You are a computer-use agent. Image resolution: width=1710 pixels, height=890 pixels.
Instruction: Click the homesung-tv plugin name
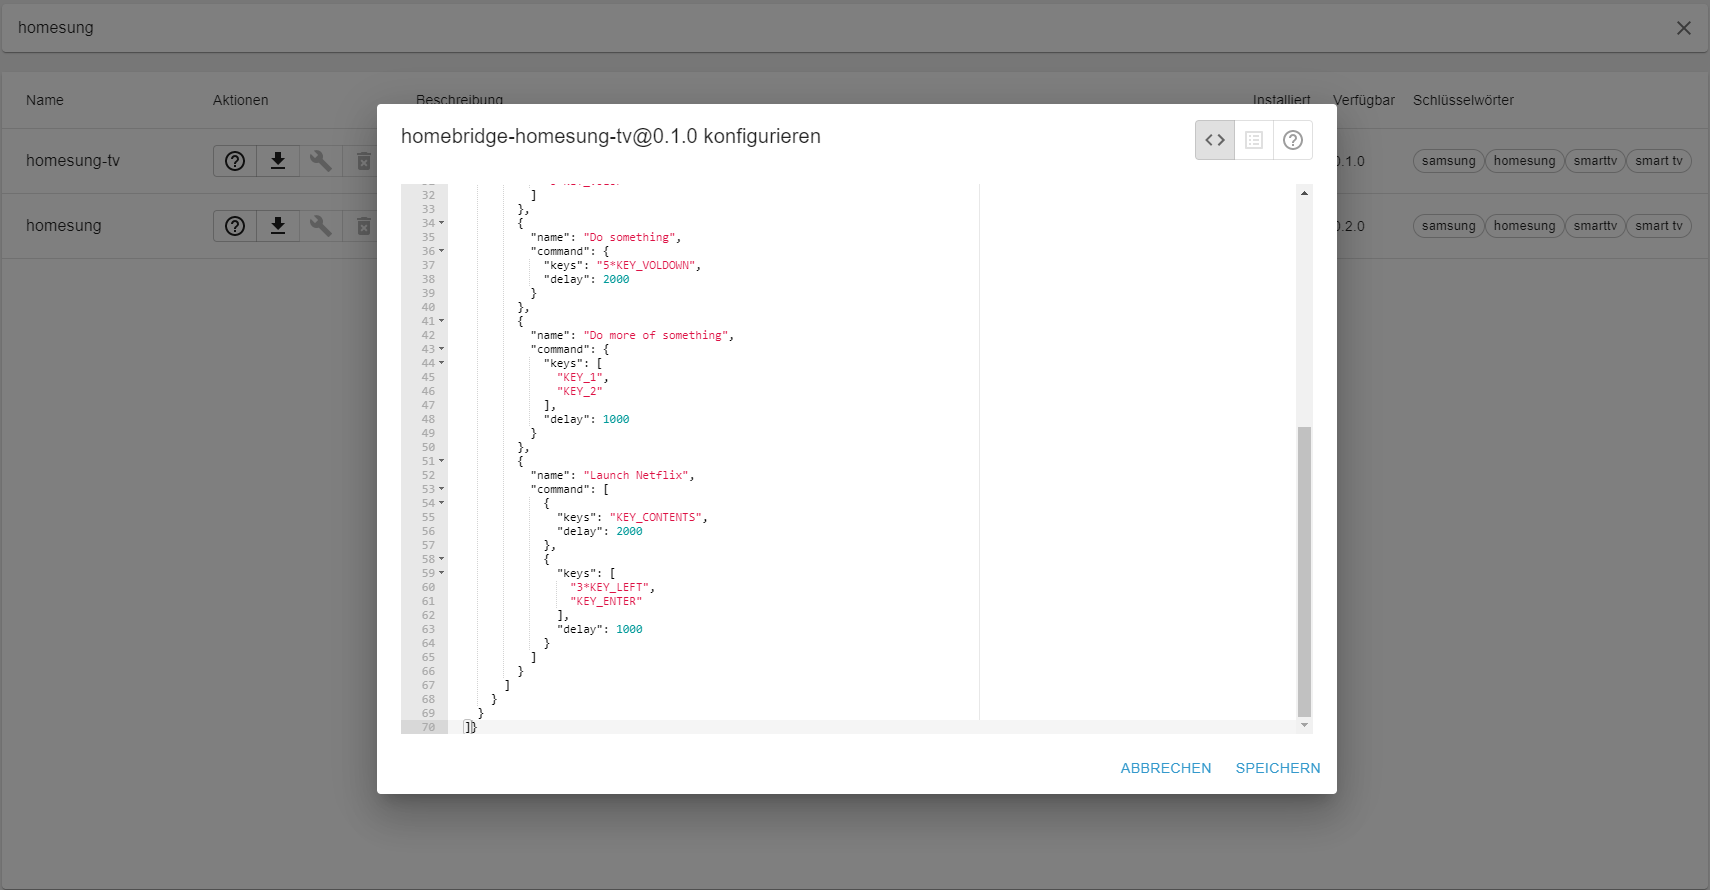coord(73,161)
